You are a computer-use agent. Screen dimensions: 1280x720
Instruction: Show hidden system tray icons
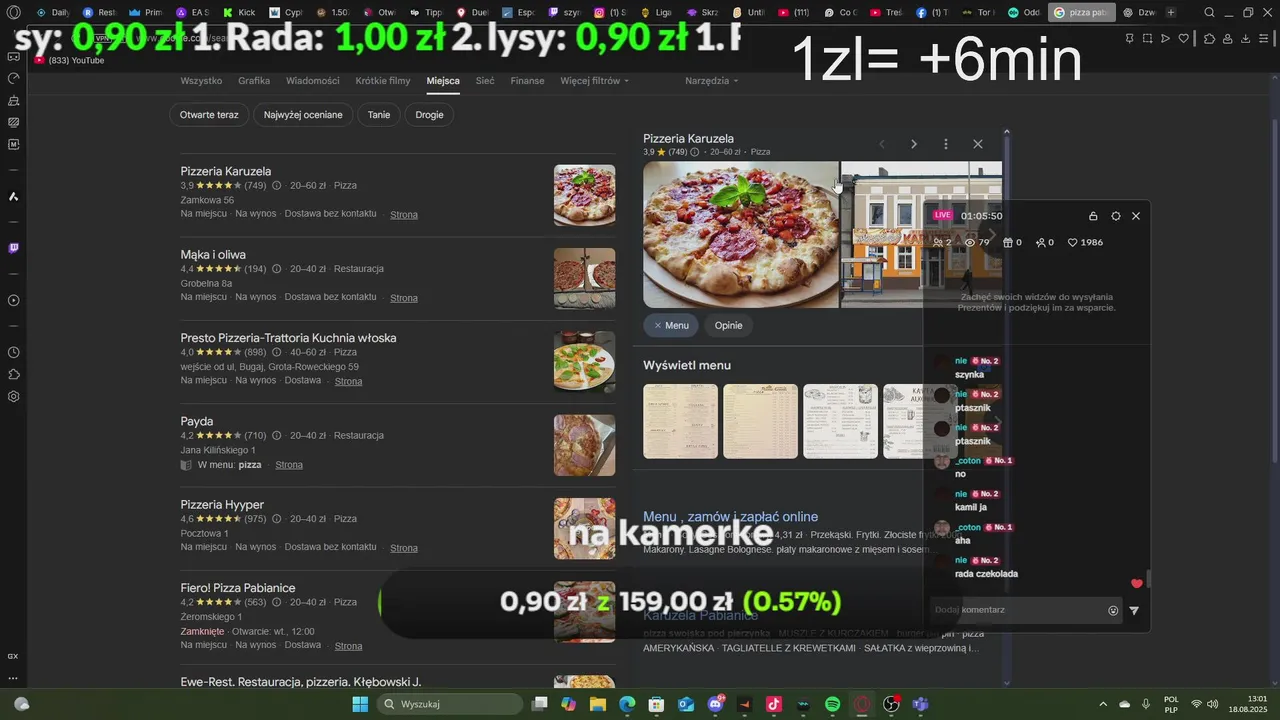tap(1103, 704)
